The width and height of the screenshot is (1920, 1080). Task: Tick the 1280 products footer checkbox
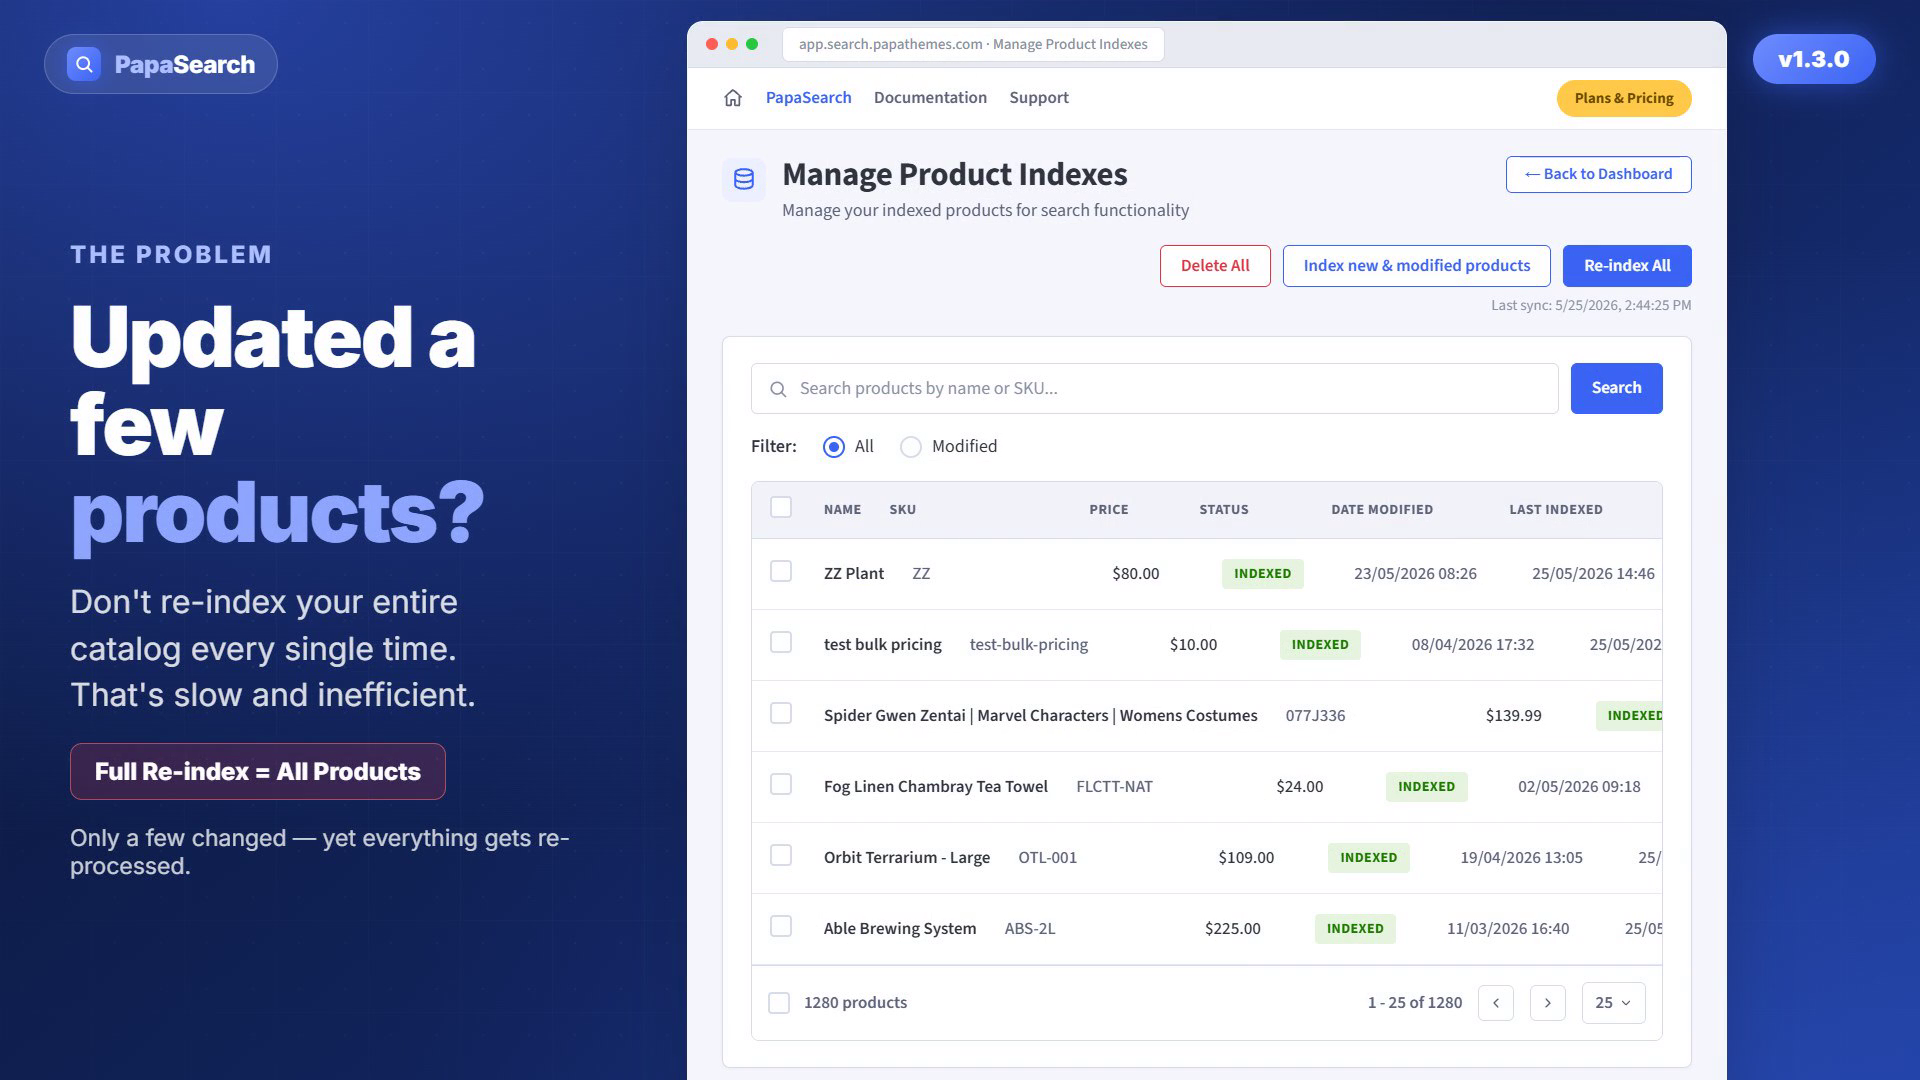(779, 1003)
